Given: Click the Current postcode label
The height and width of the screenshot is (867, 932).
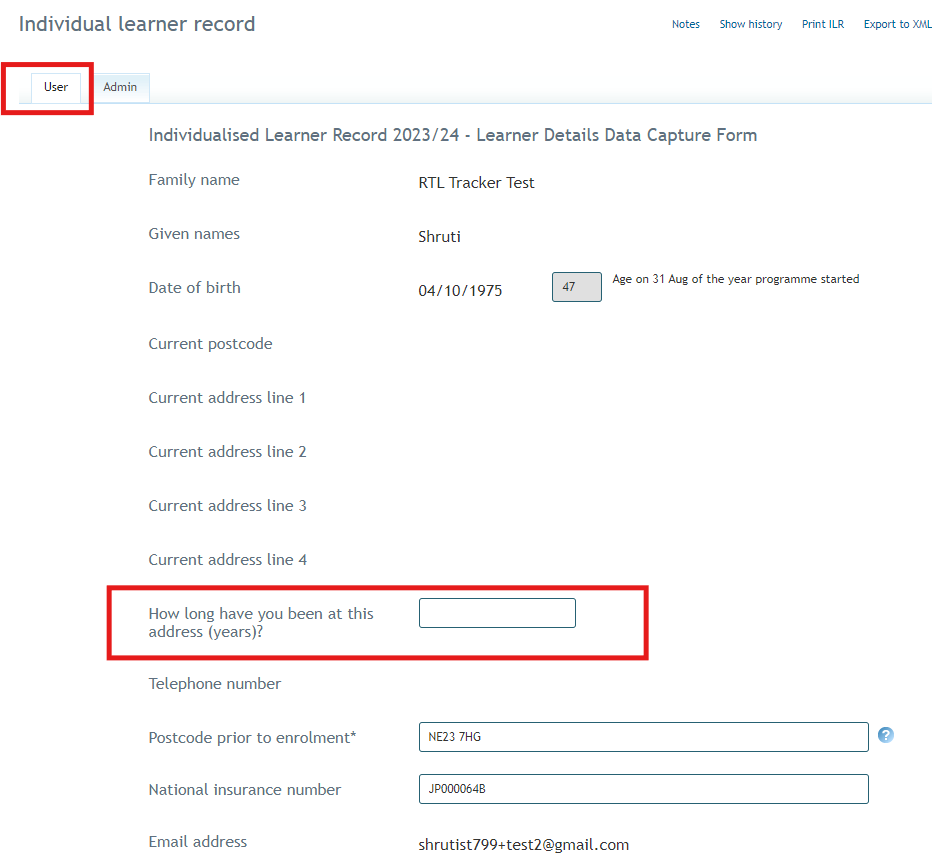Looking at the screenshot, I should pos(210,343).
